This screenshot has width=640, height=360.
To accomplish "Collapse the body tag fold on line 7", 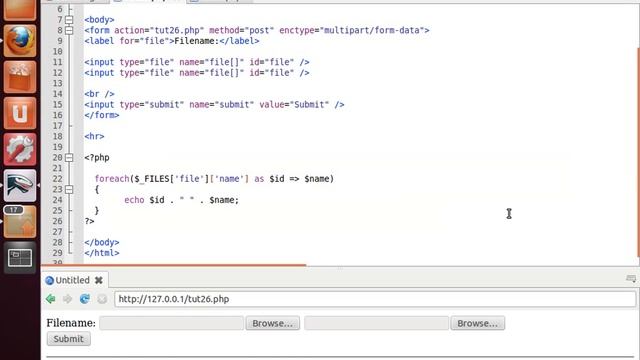I will [x=69, y=20].
